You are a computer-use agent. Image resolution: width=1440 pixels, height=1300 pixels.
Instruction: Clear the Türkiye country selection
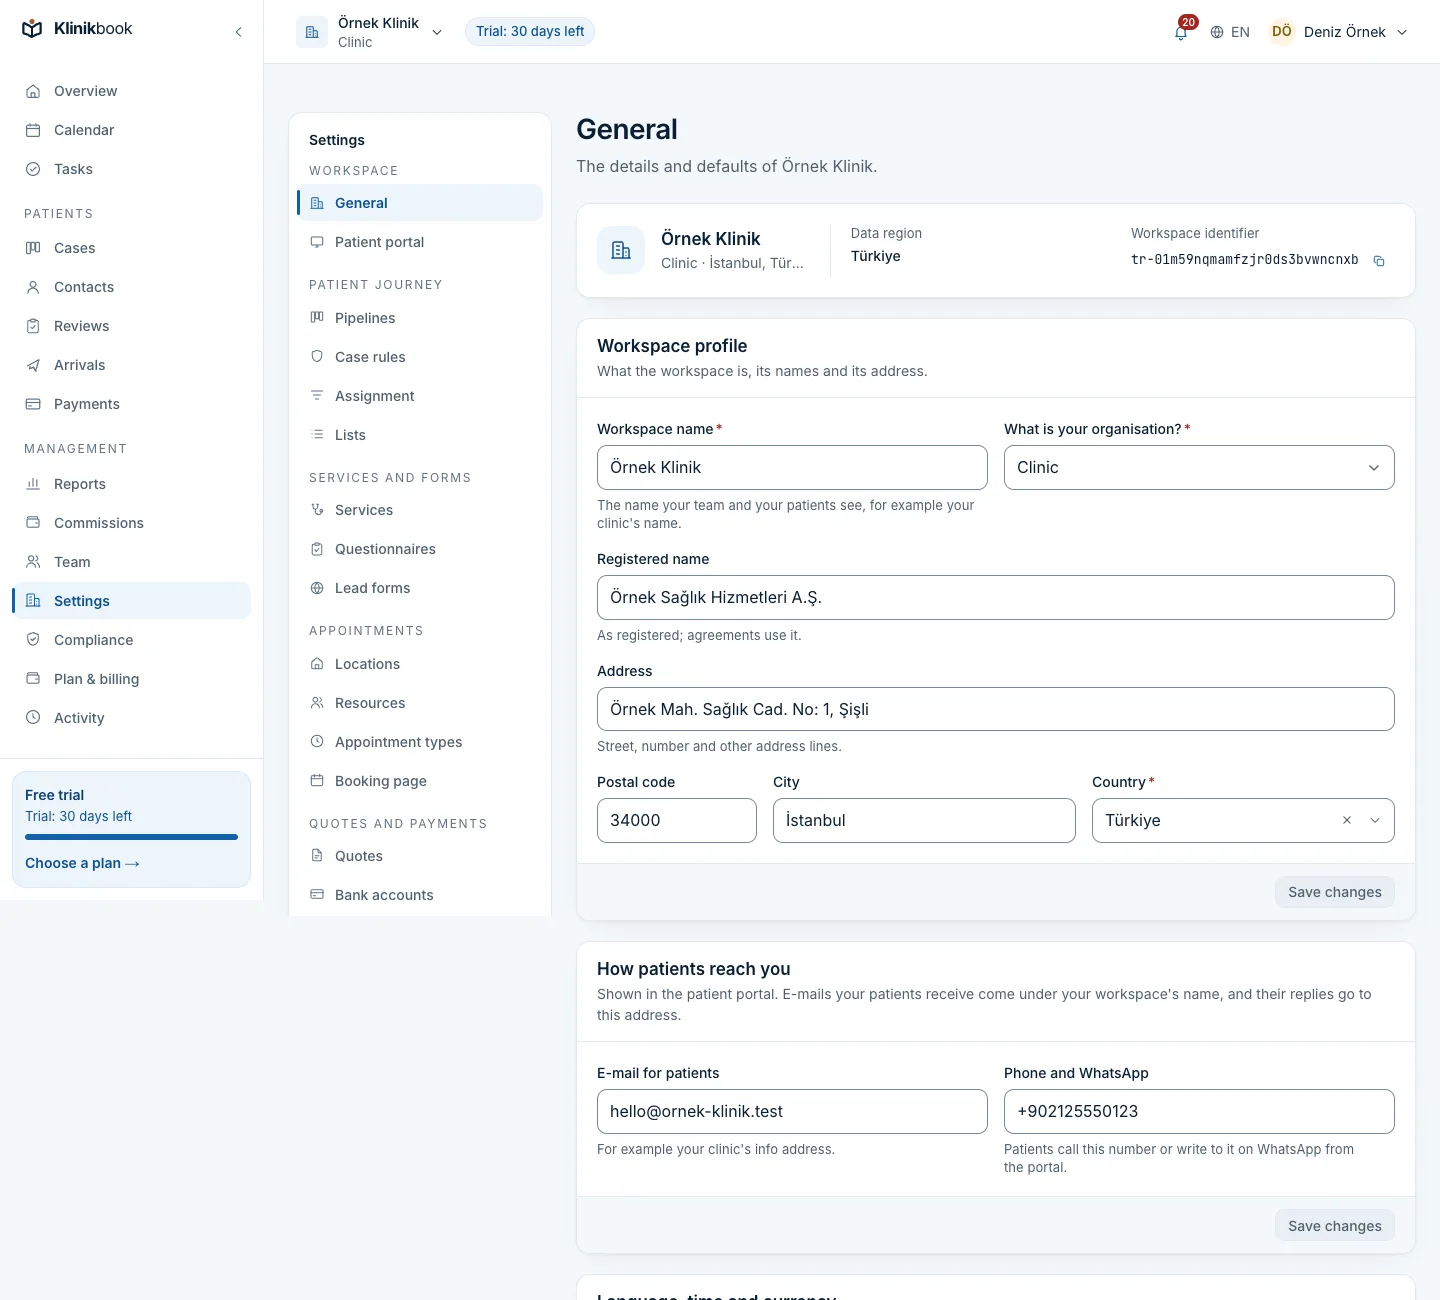point(1347,820)
